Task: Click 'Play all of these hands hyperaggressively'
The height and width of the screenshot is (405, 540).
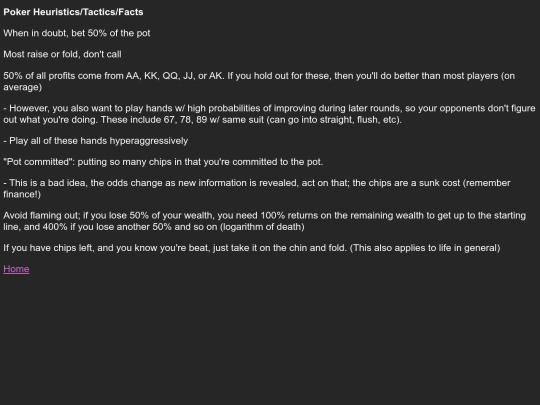Action: (x=96, y=141)
